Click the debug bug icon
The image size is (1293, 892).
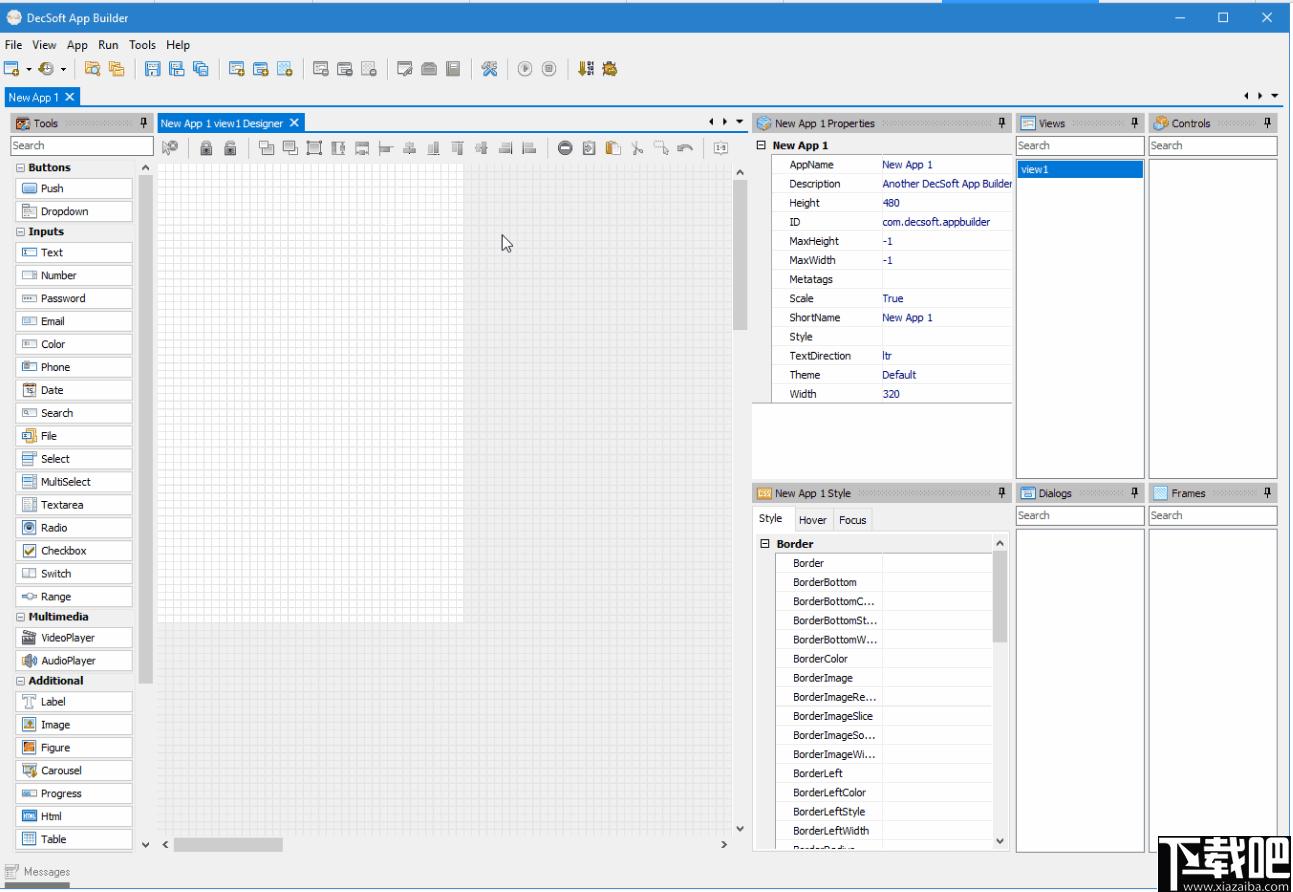click(x=609, y=69)
